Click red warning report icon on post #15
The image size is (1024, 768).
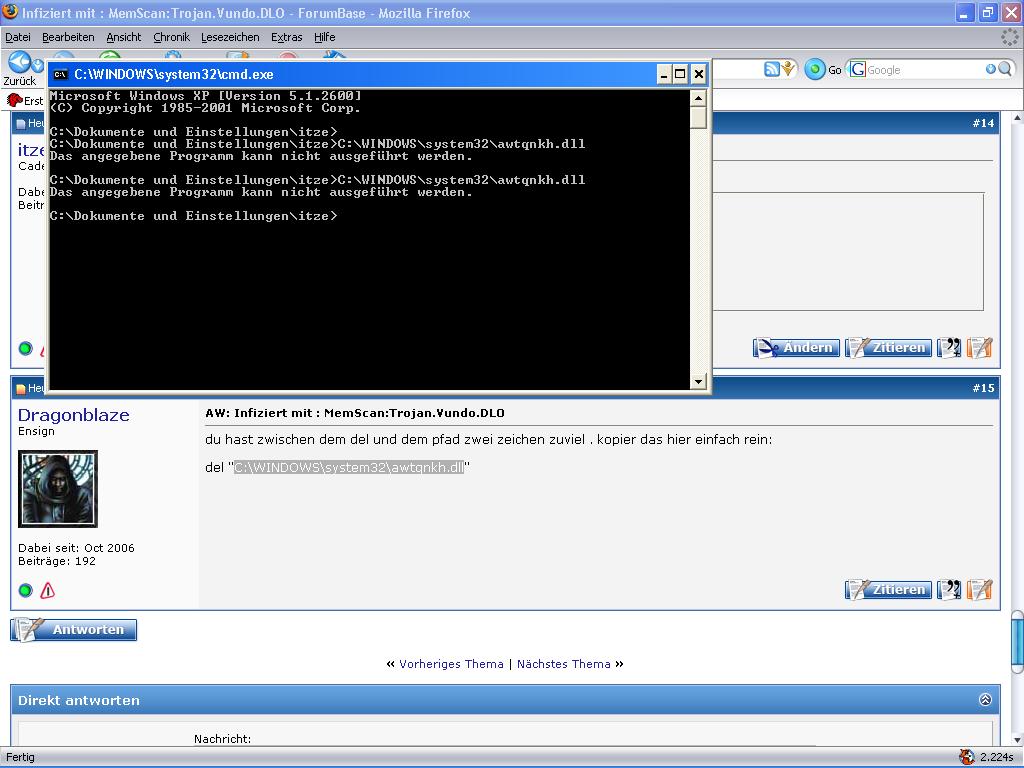tap(48, 590)
